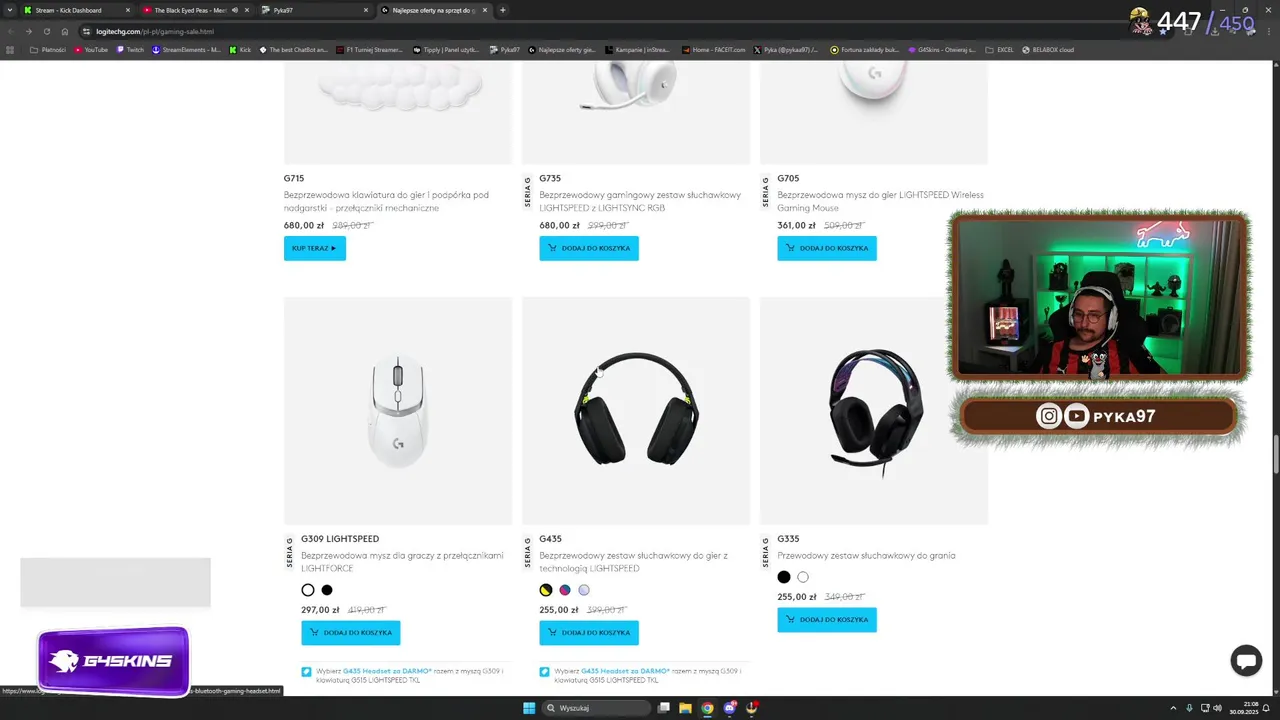1280x720 pixels.
Task: Close the Stream - Kick Dashboard tab
Action: [128, 10]
